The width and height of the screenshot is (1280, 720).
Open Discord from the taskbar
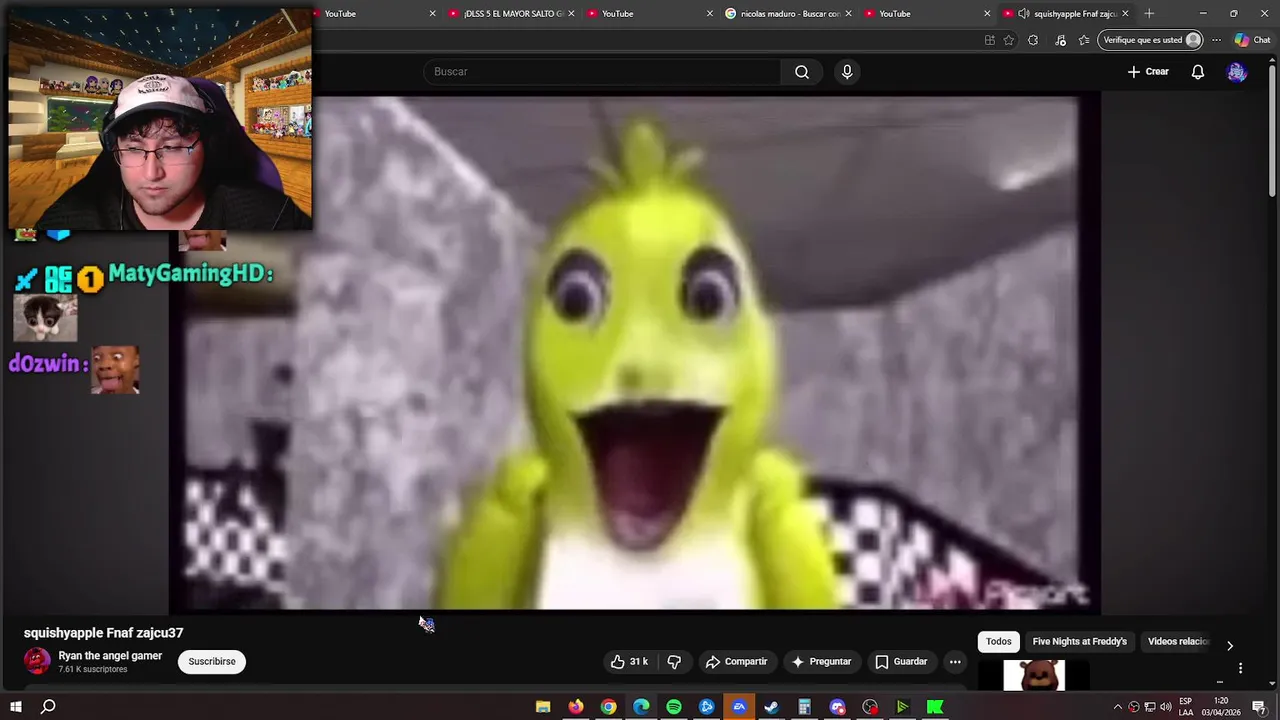pyautogui.click(x=837, y=707)
